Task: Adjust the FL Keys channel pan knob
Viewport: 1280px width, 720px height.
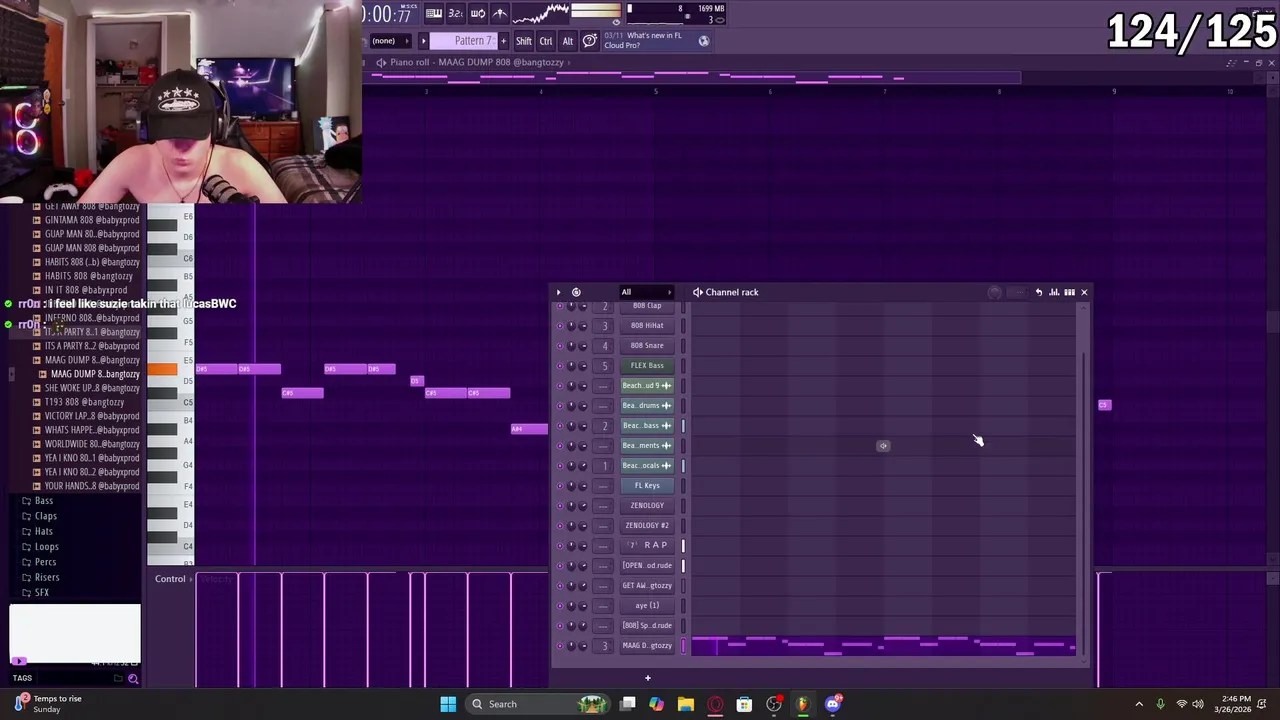Action: click(x=571, y=485)
